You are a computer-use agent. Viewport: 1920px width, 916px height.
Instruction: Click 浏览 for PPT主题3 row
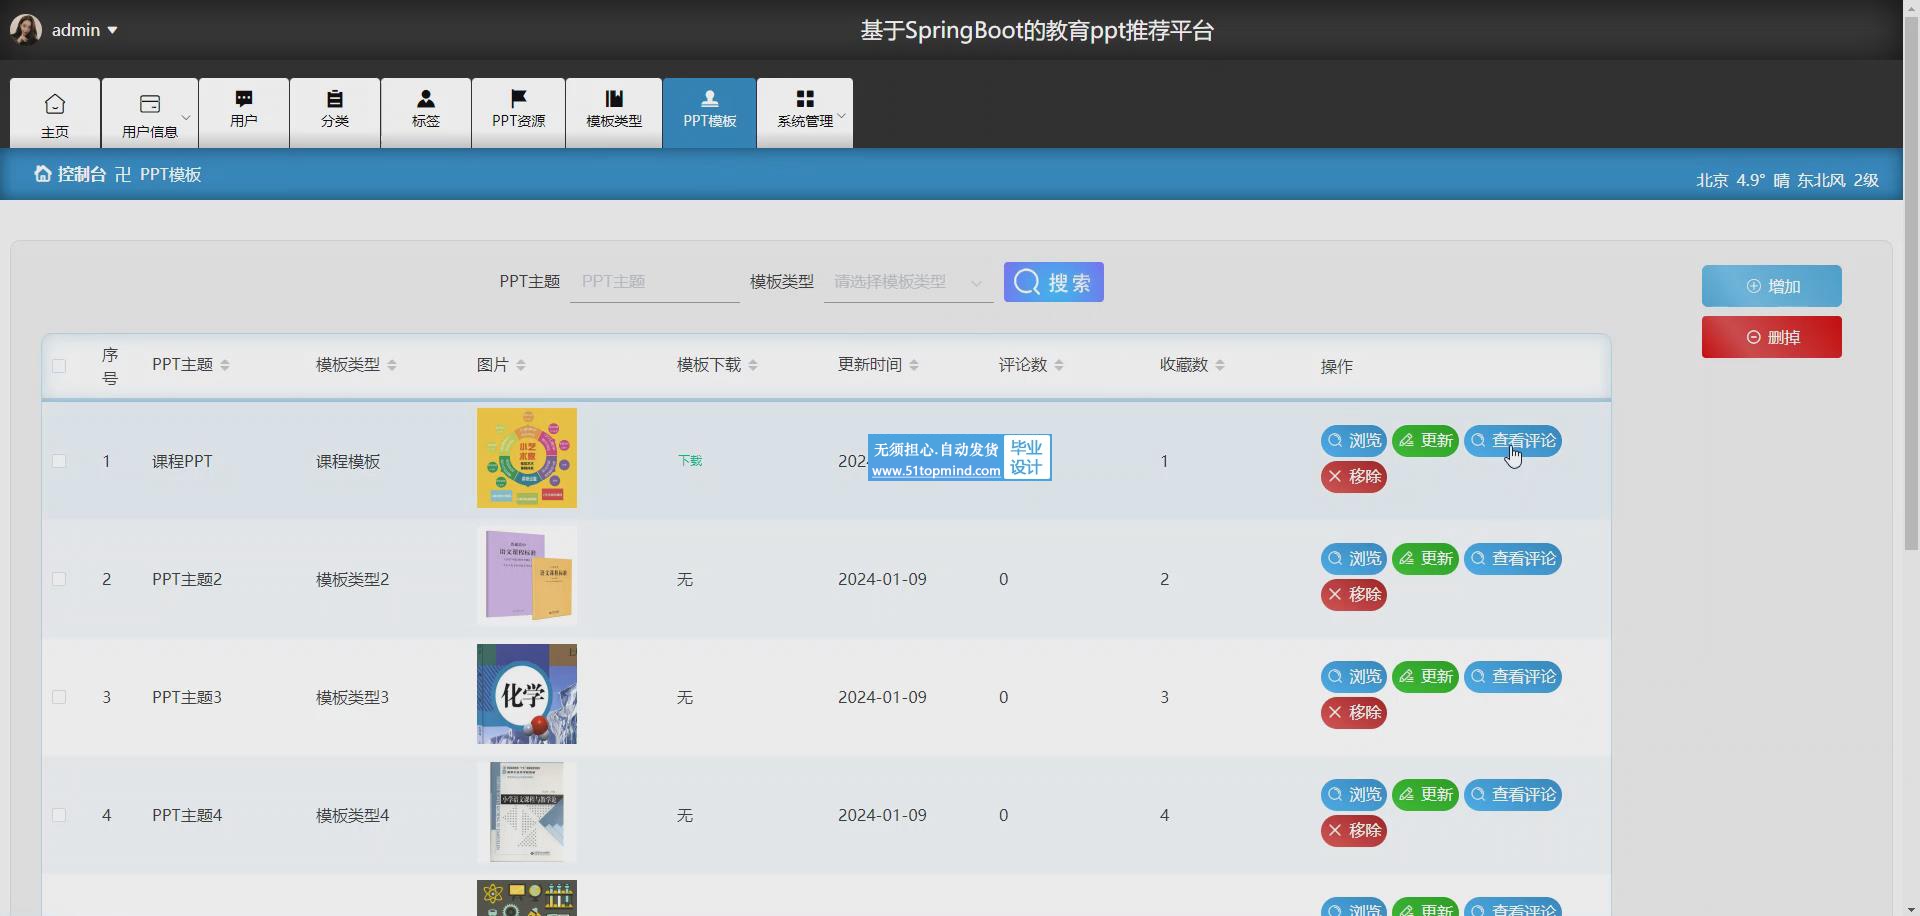1354,677
